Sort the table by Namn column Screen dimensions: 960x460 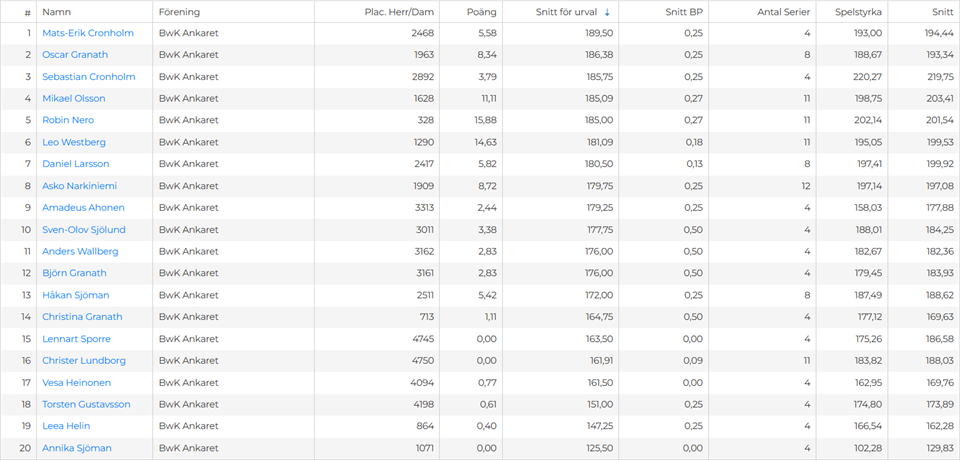tap(56, 12)
